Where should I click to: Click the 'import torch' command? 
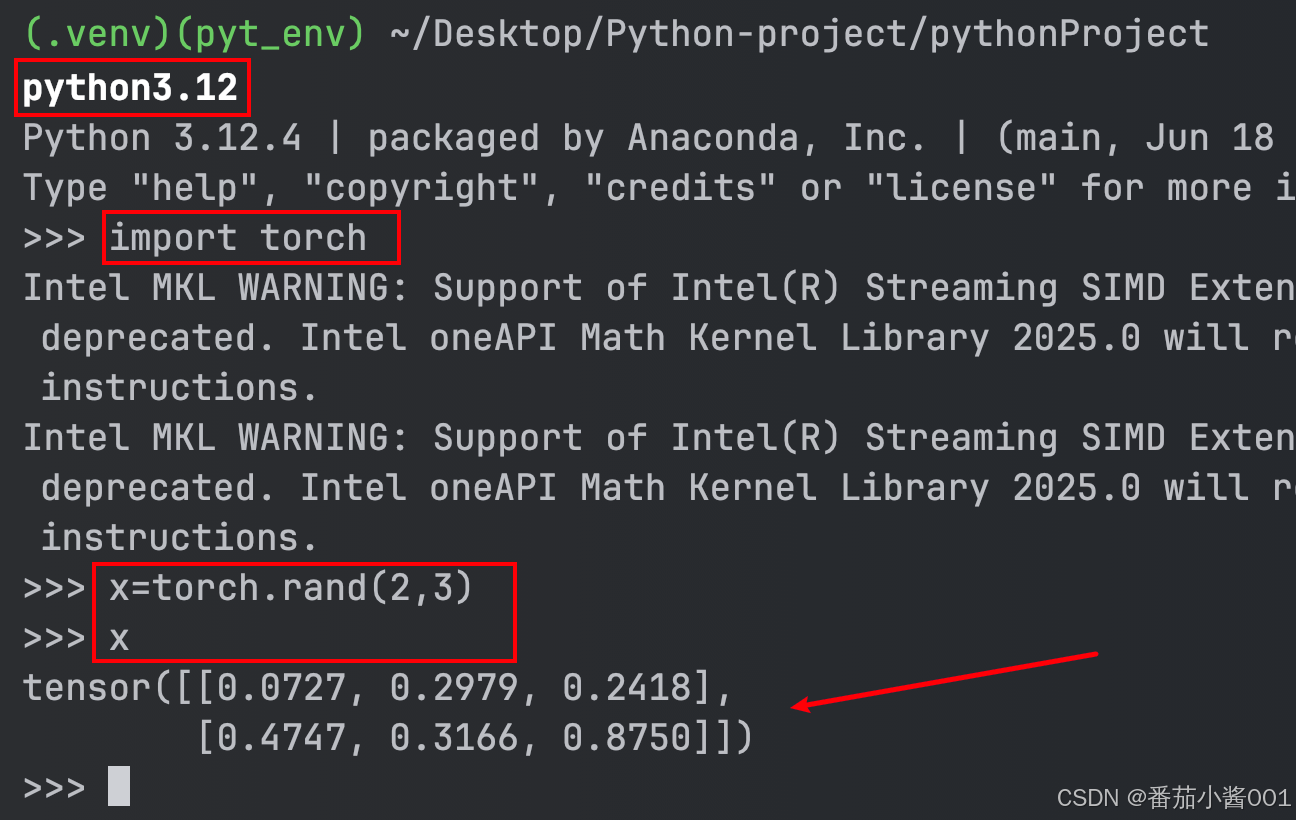(238, 238)
